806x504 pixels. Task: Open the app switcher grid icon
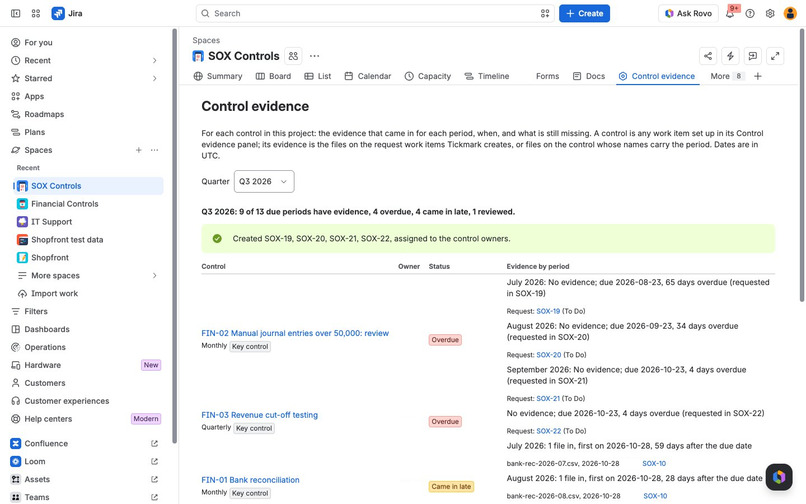35,13
